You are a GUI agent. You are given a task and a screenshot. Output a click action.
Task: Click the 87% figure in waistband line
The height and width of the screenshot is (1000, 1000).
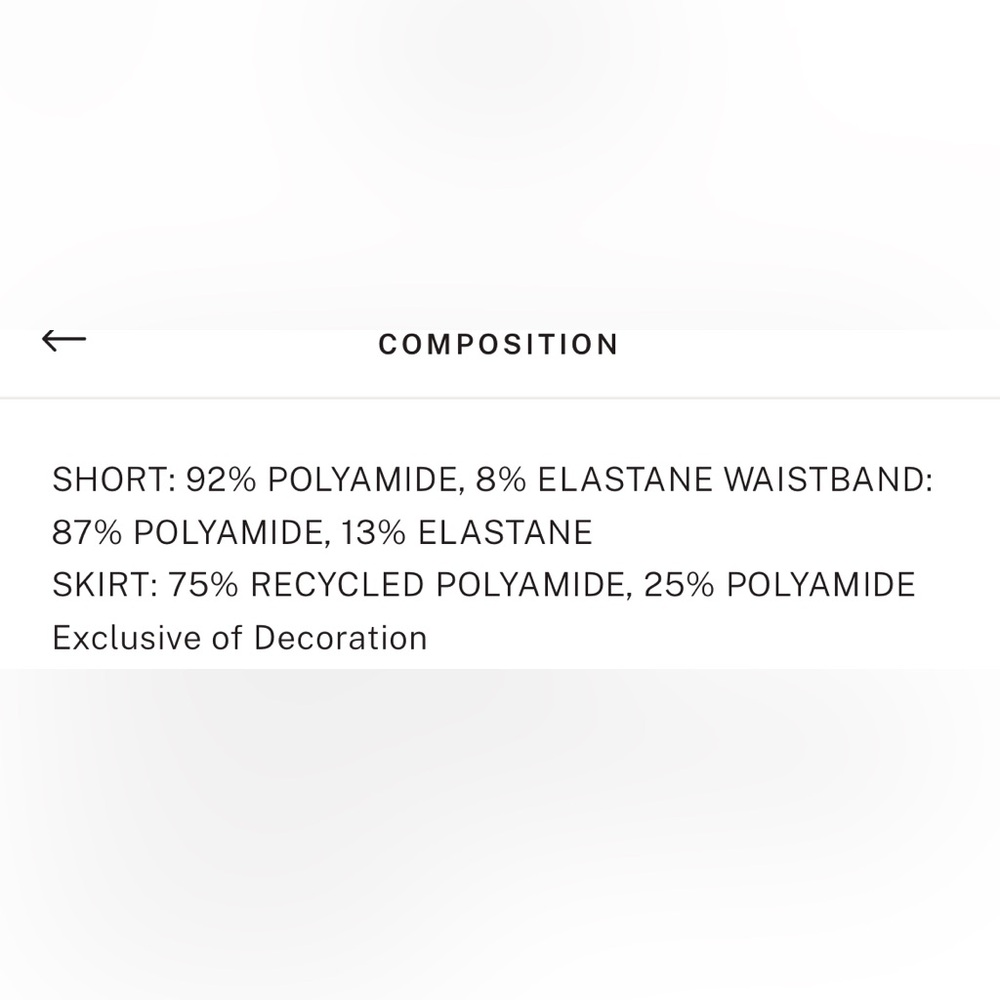pyautogui.click(x=87, y=532)
